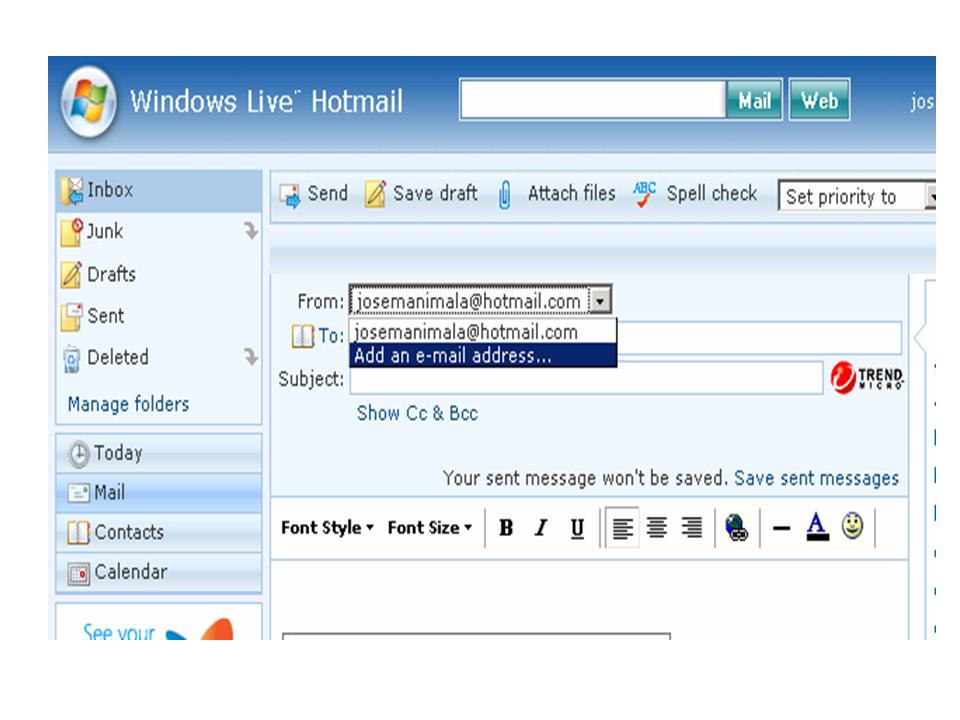Insert a horizontal line
Screen dimensions: 960x720
click(x=781, y=528)
